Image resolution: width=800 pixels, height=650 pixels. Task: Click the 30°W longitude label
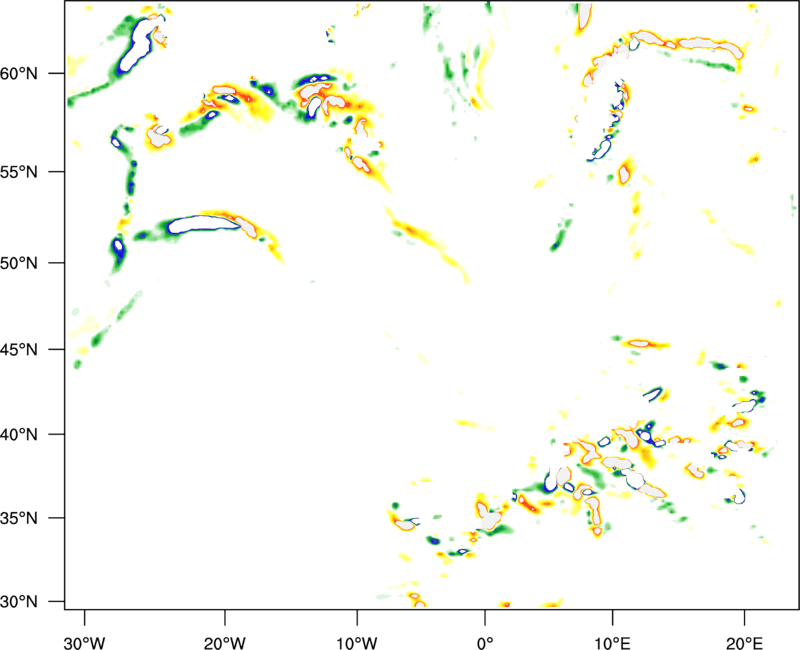[x=84, y=643]
